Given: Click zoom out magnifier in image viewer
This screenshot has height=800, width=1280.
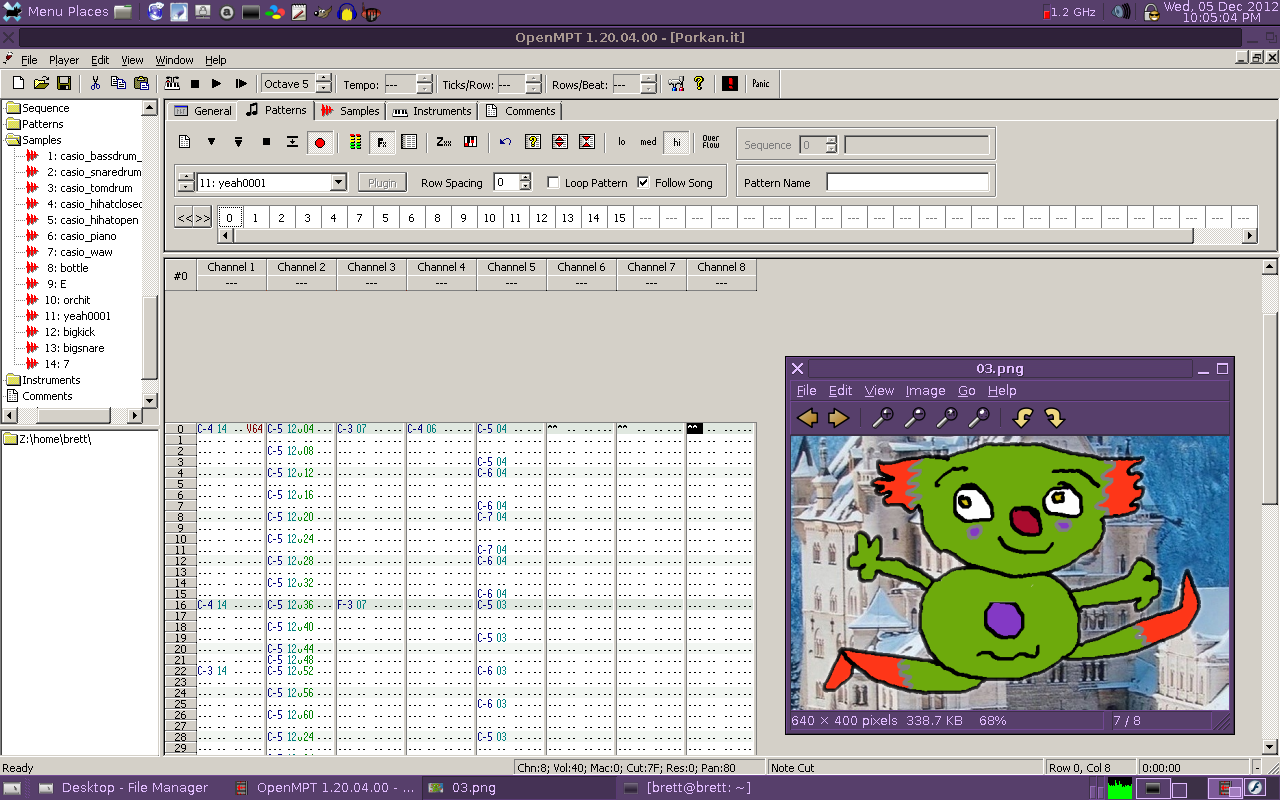Looking at the screenshot, I should [x=914, y=418].
